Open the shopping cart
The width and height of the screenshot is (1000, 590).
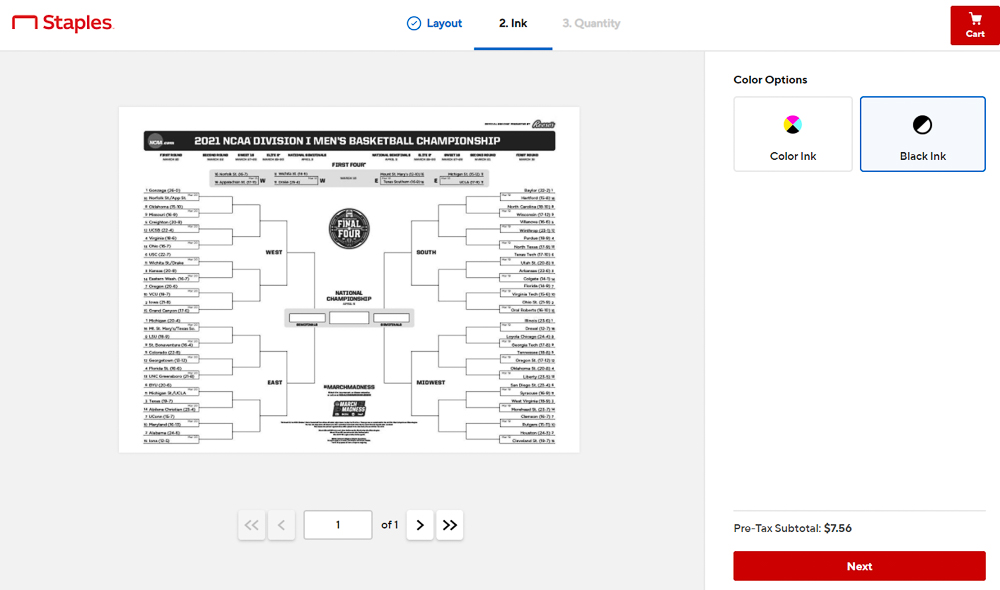[x=974, y=26]
